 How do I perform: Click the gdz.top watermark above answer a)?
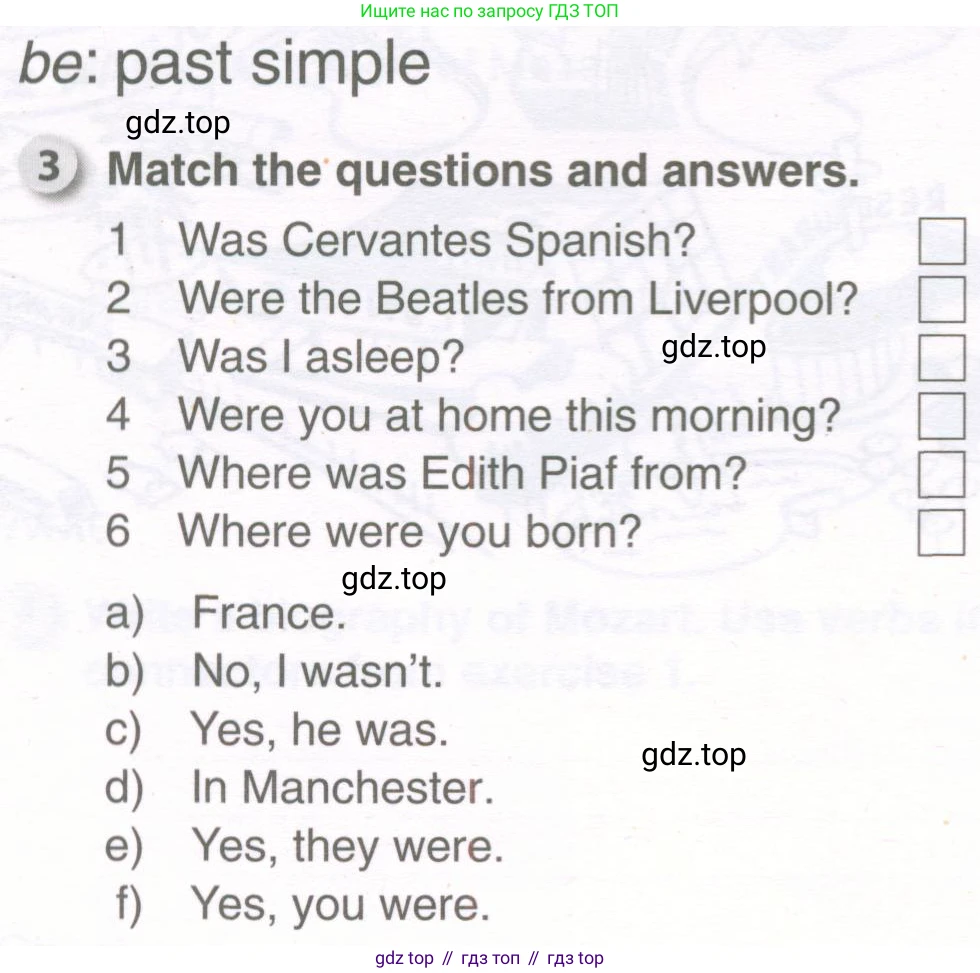394,579
